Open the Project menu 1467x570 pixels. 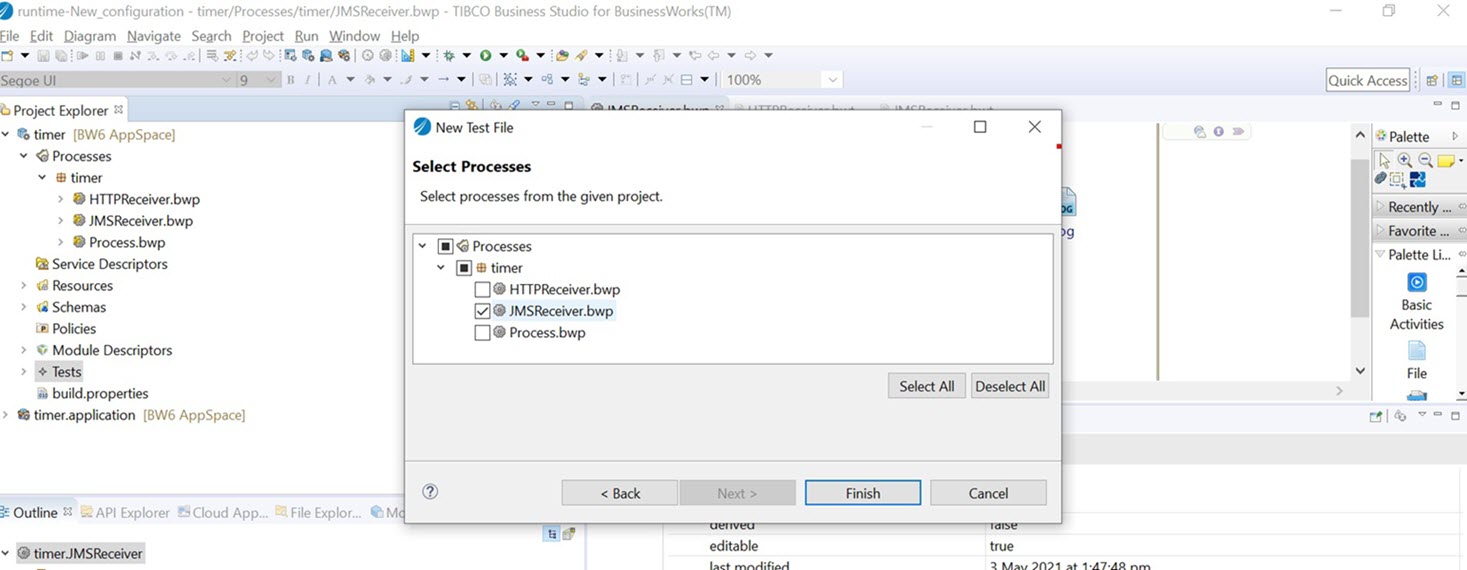(263, 36)
